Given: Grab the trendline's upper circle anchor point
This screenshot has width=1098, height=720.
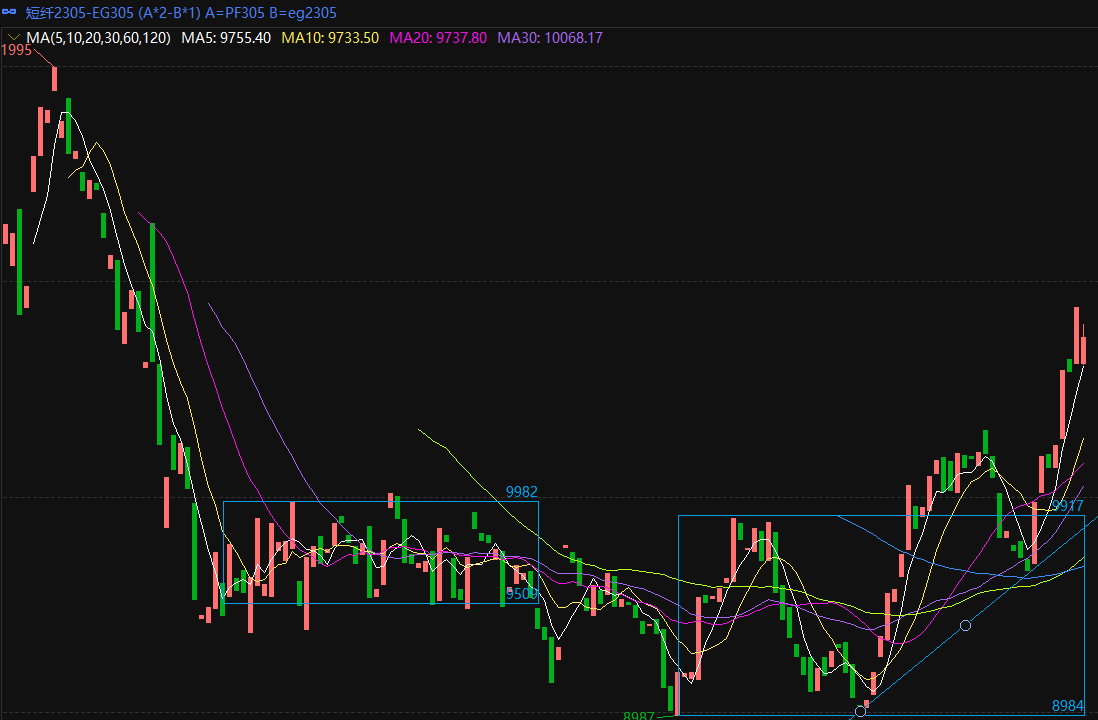Looking at the screenshot, I should [965, 625].
